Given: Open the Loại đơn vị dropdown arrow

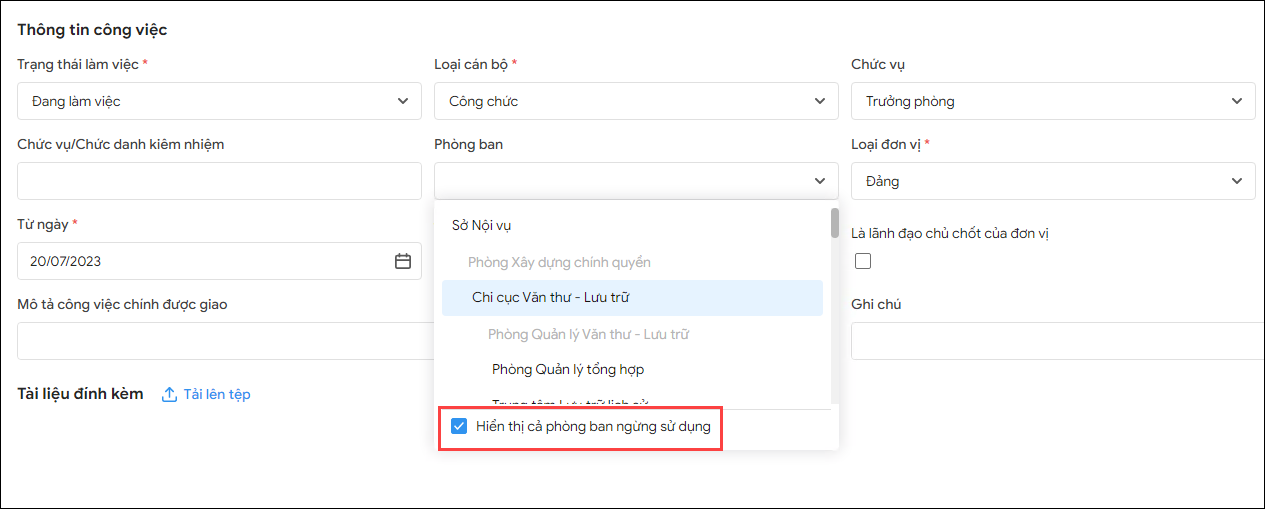Looking at the screenshot, I should 1236,181.
